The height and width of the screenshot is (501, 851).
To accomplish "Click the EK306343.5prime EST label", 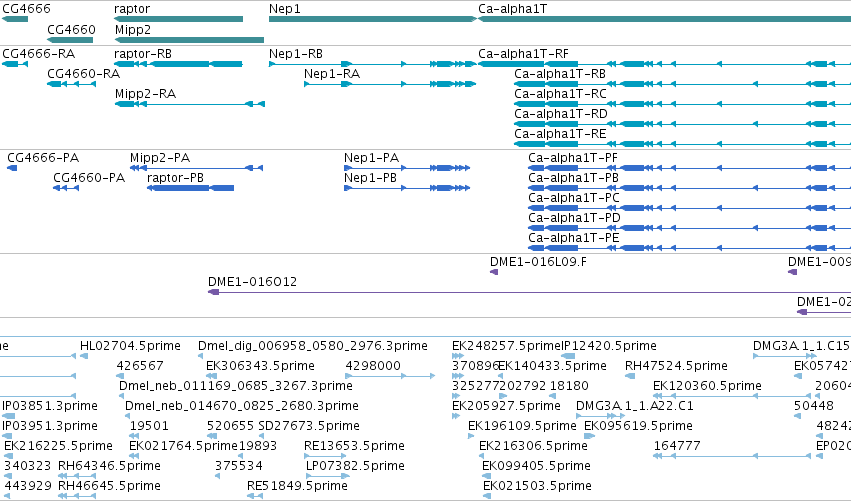I will [260, 366].
